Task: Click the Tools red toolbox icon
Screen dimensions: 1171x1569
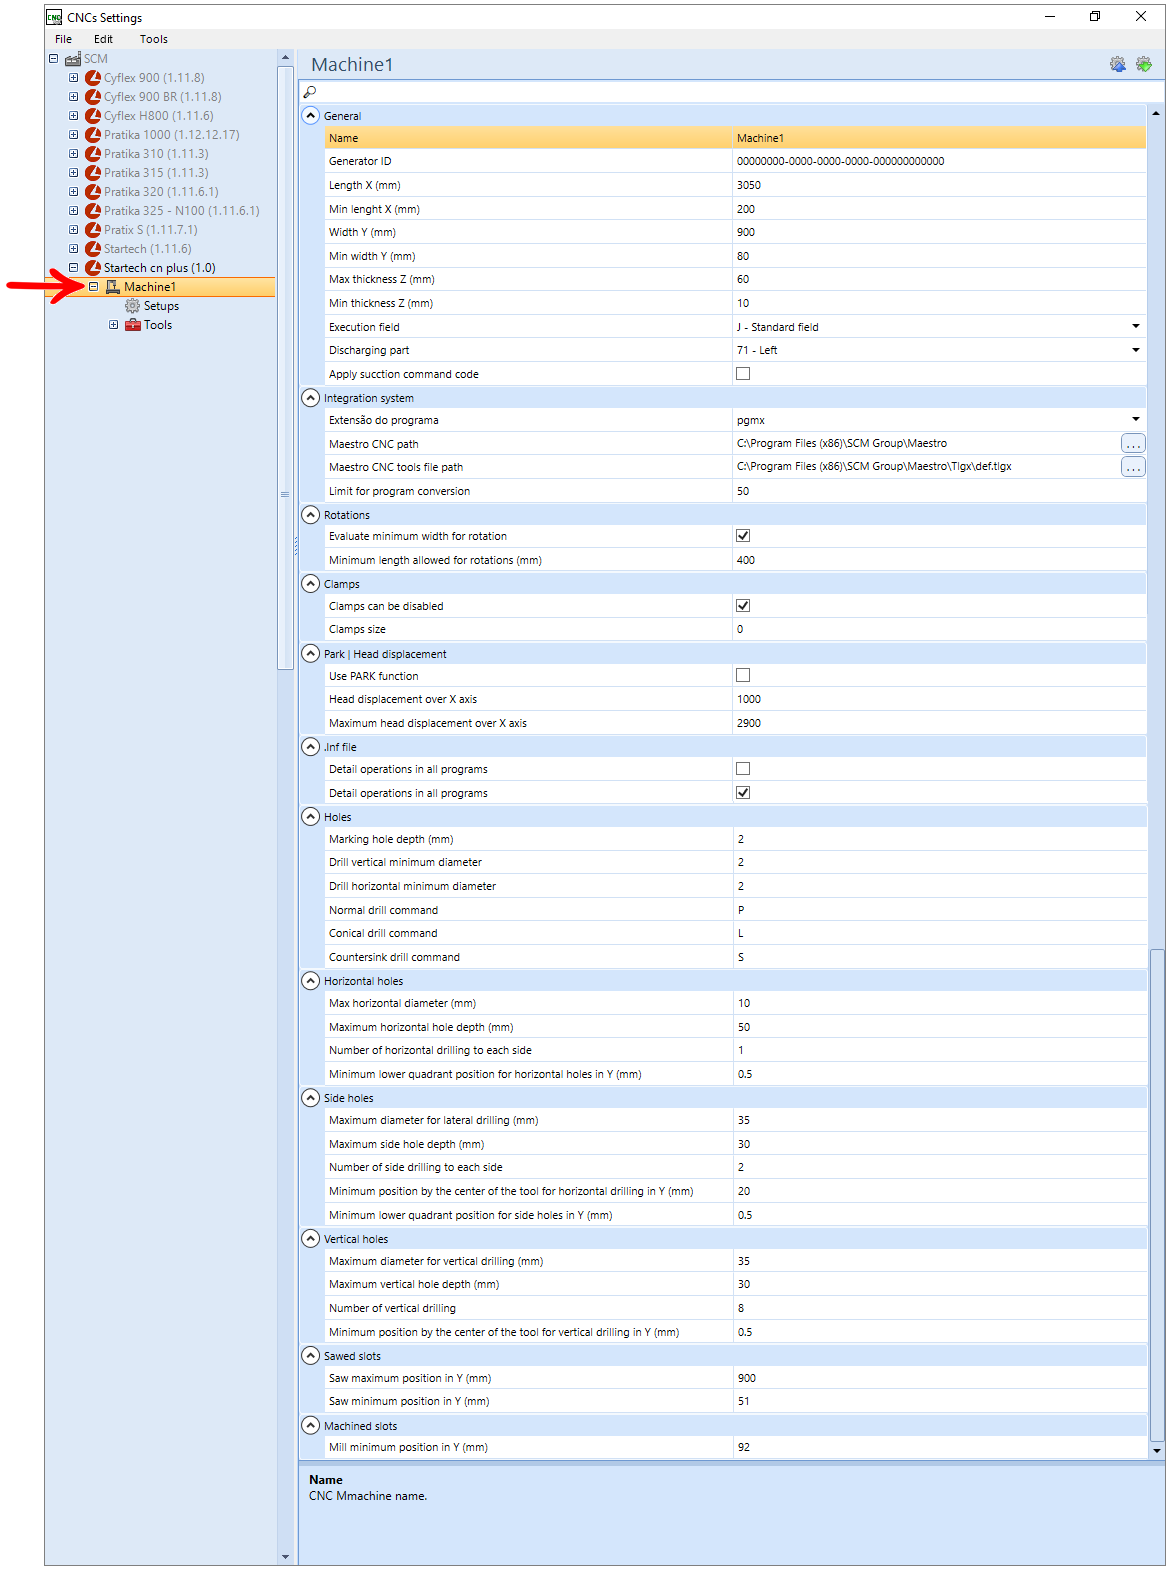Action: point(132,325)
